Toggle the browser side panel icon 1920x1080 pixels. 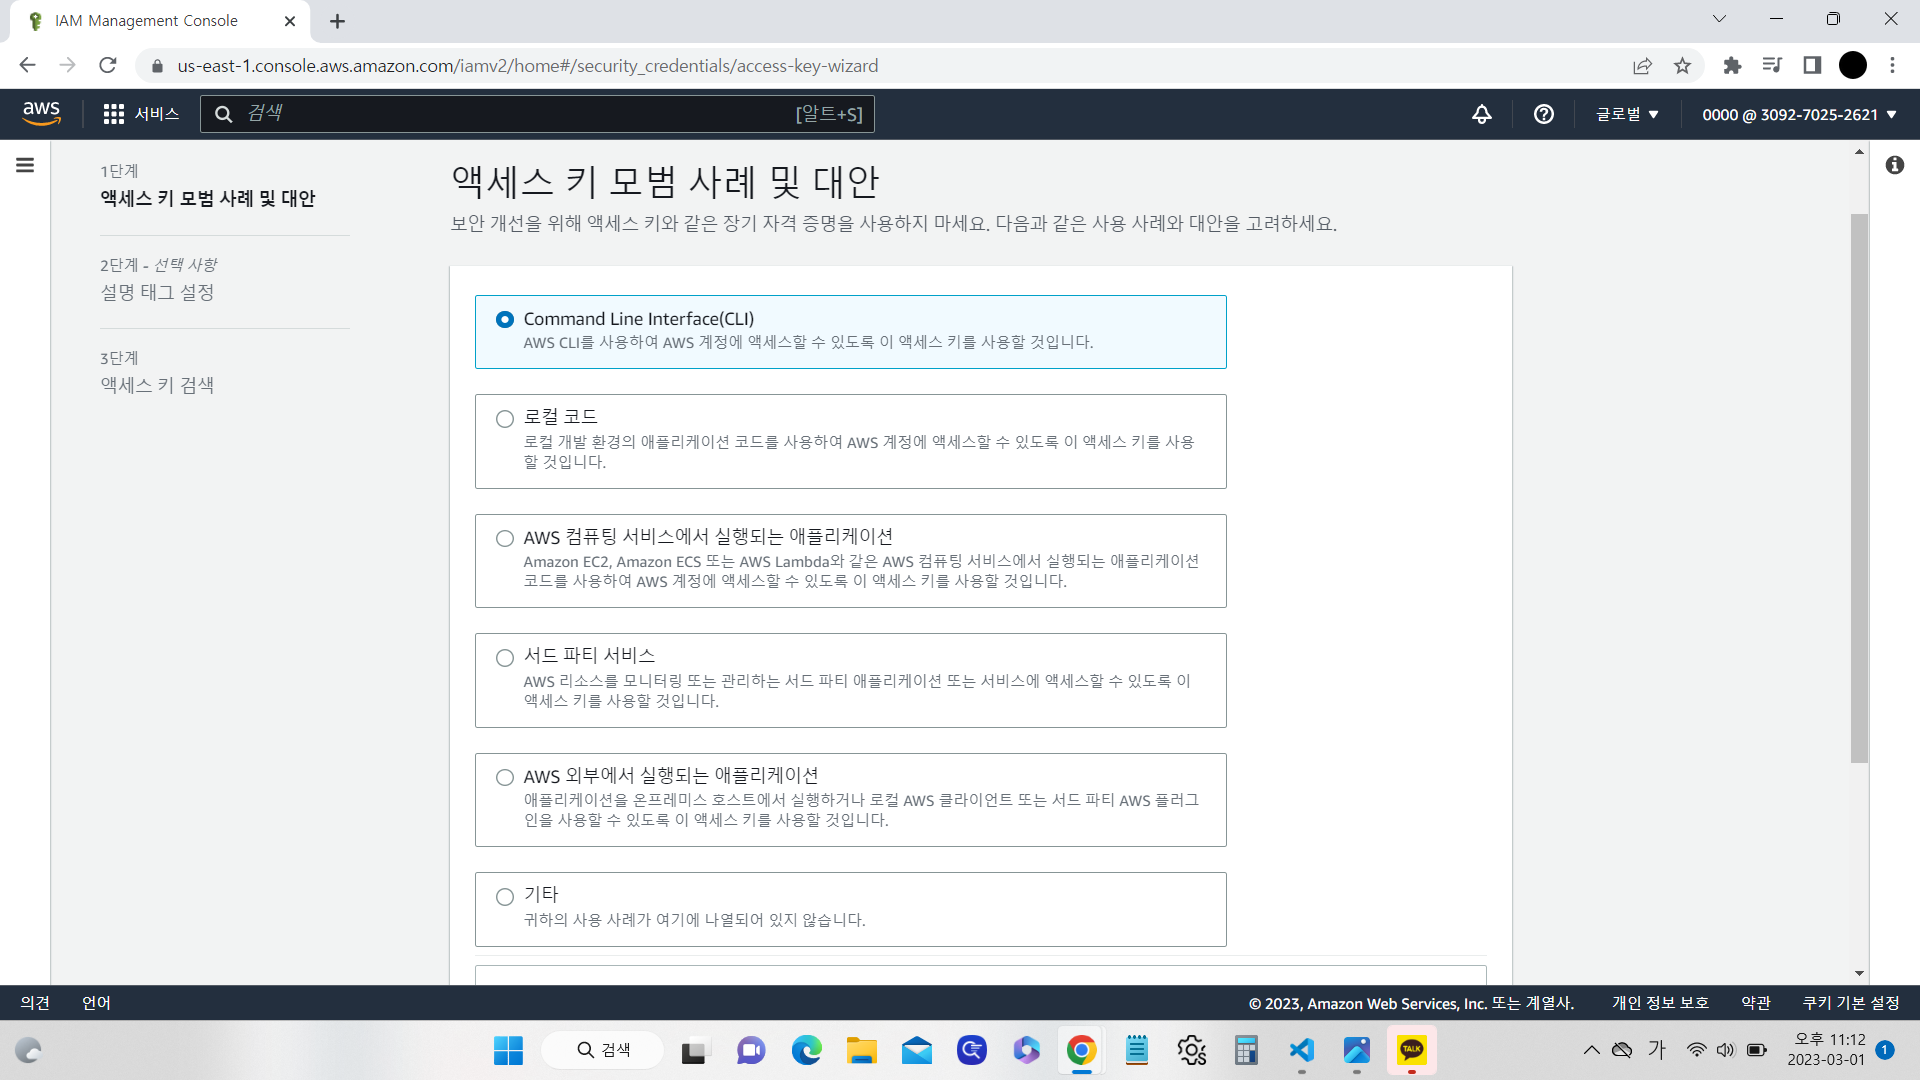click(1812, 65)
